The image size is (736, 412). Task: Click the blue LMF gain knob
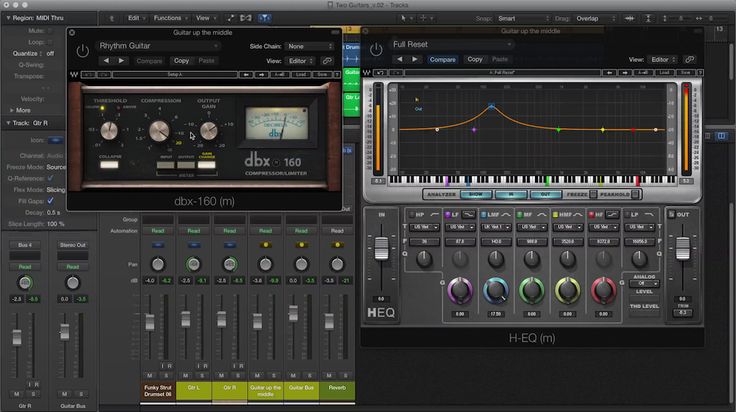coord(496,290)
